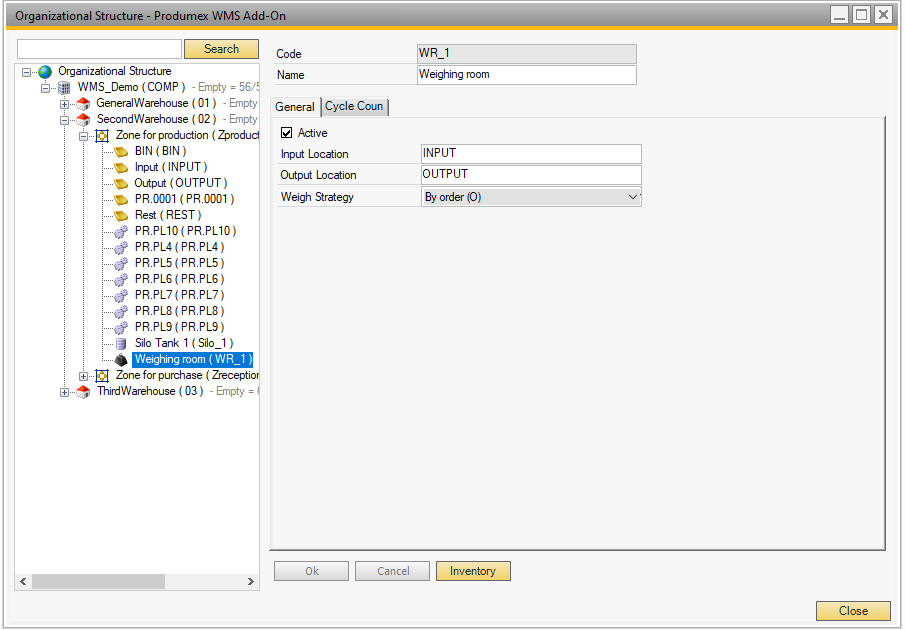Click the Zone for production zone icon
905x630 pixels.
(102, 136)
